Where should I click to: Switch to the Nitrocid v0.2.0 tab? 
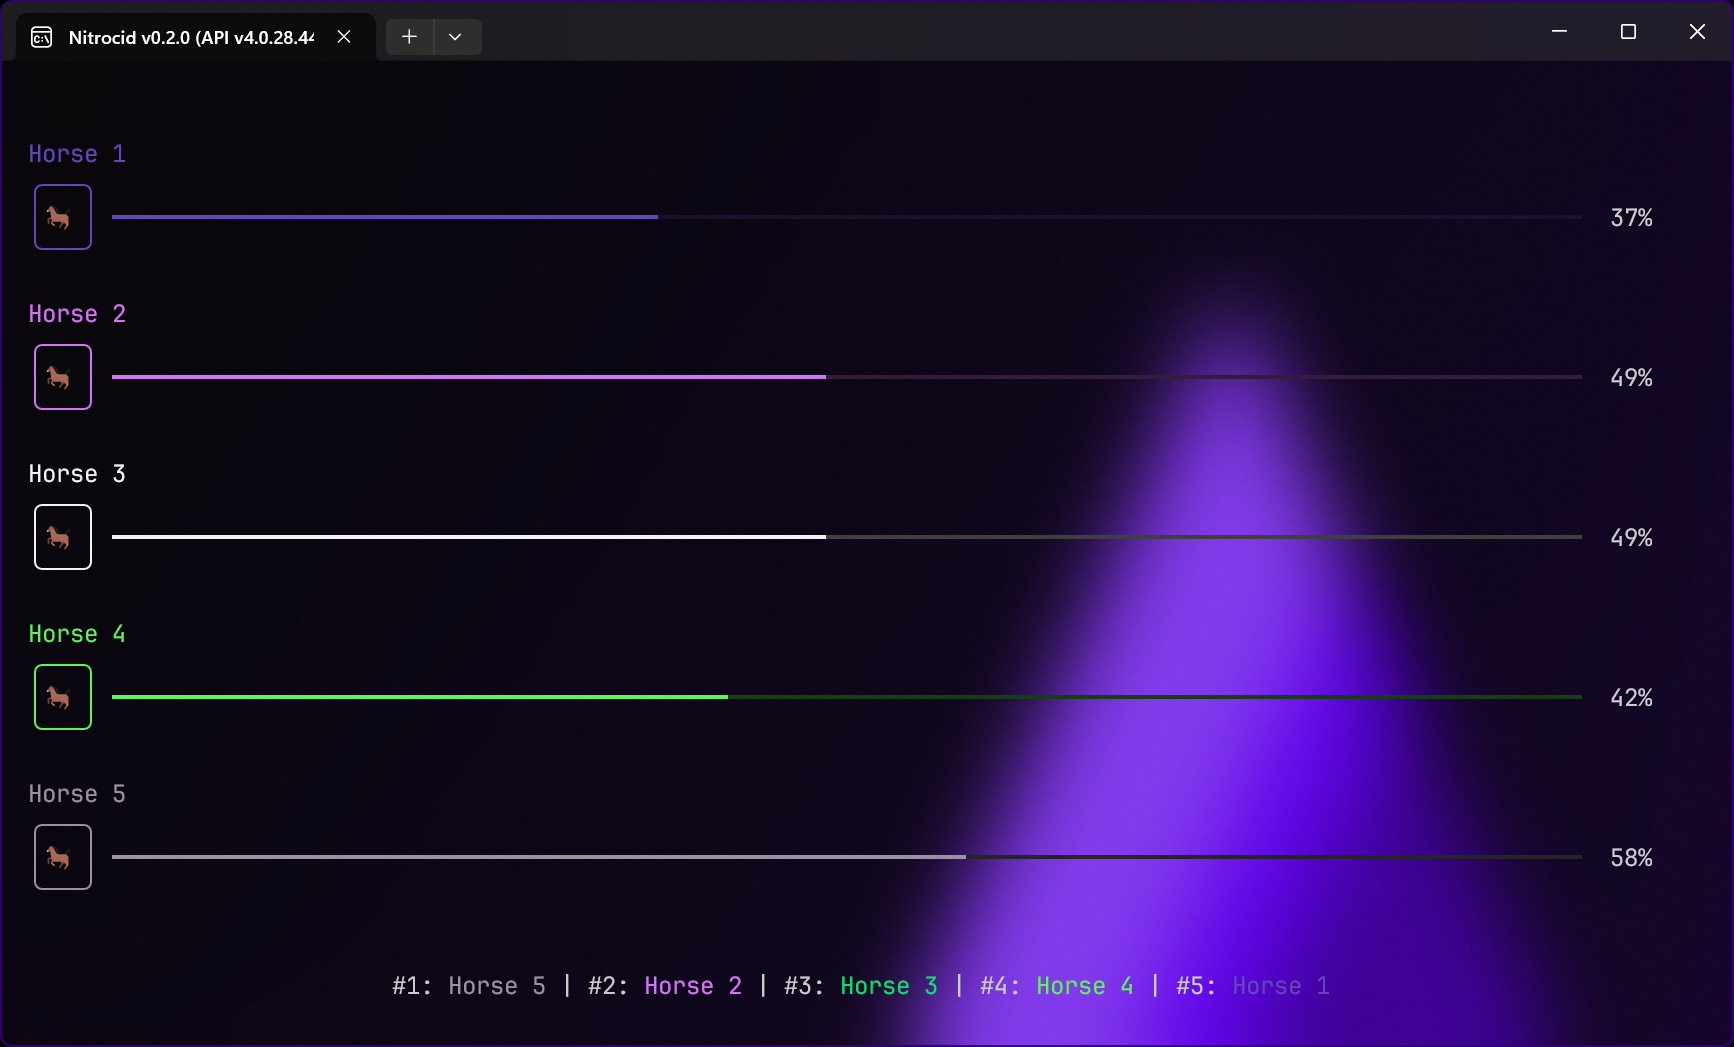190,37
